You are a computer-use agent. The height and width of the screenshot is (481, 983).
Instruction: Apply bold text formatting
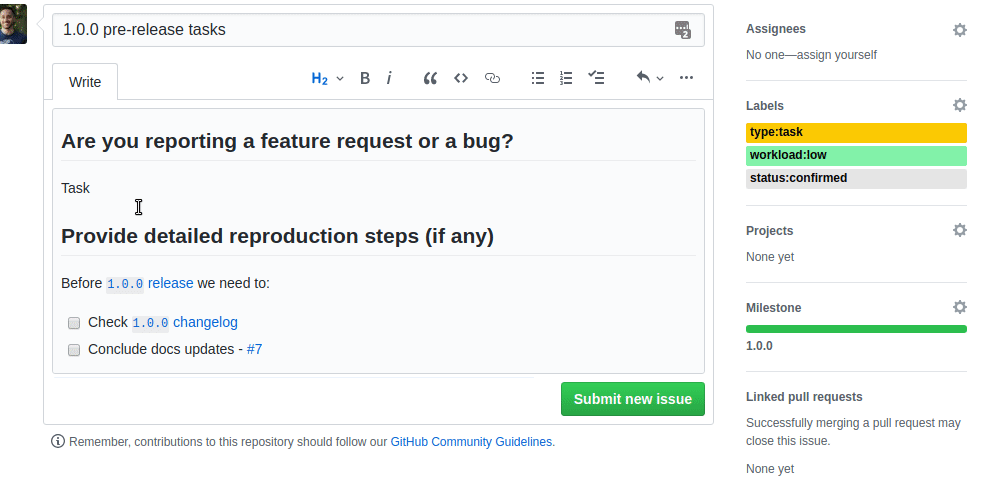click(x=364, y=78)
